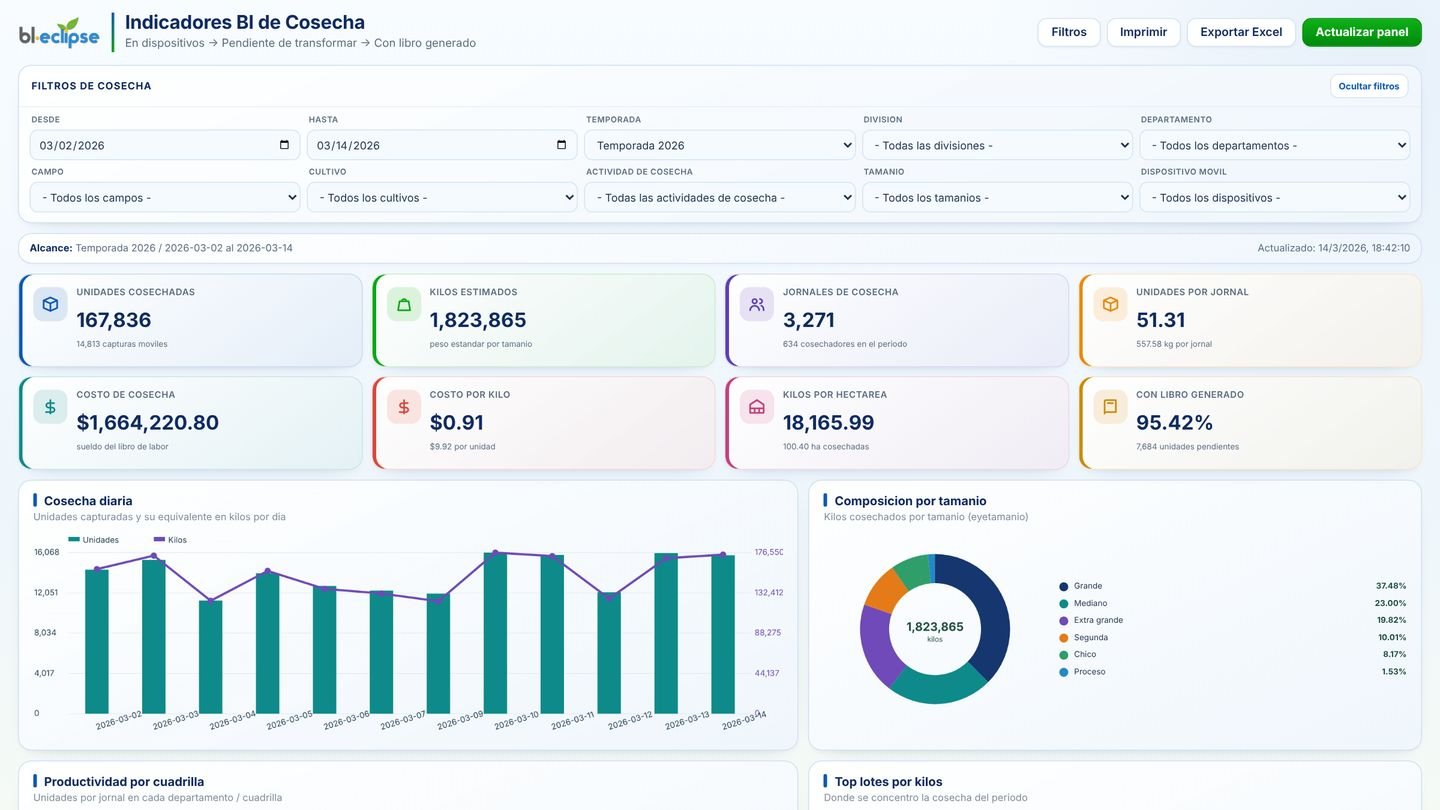The height and width of the screenshot is (810, 1440).
Task: Click the Hasta date input field
Action: pyautogui.click(x=442, y=145)
